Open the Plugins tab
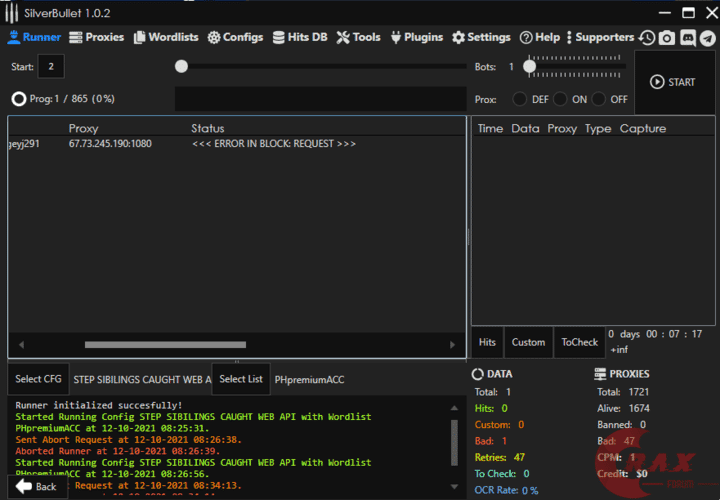The height and width of the screenshot is (500, 720). click(x=415, y=37)
